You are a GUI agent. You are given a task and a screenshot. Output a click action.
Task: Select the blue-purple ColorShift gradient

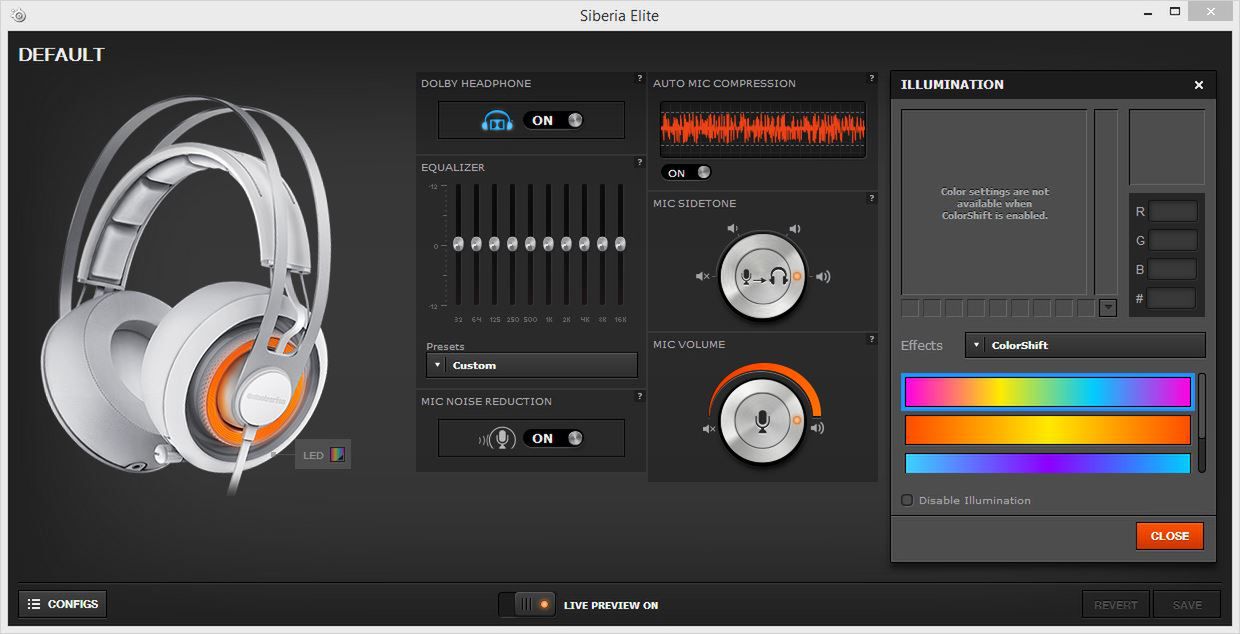click(x=1048, y=463)
